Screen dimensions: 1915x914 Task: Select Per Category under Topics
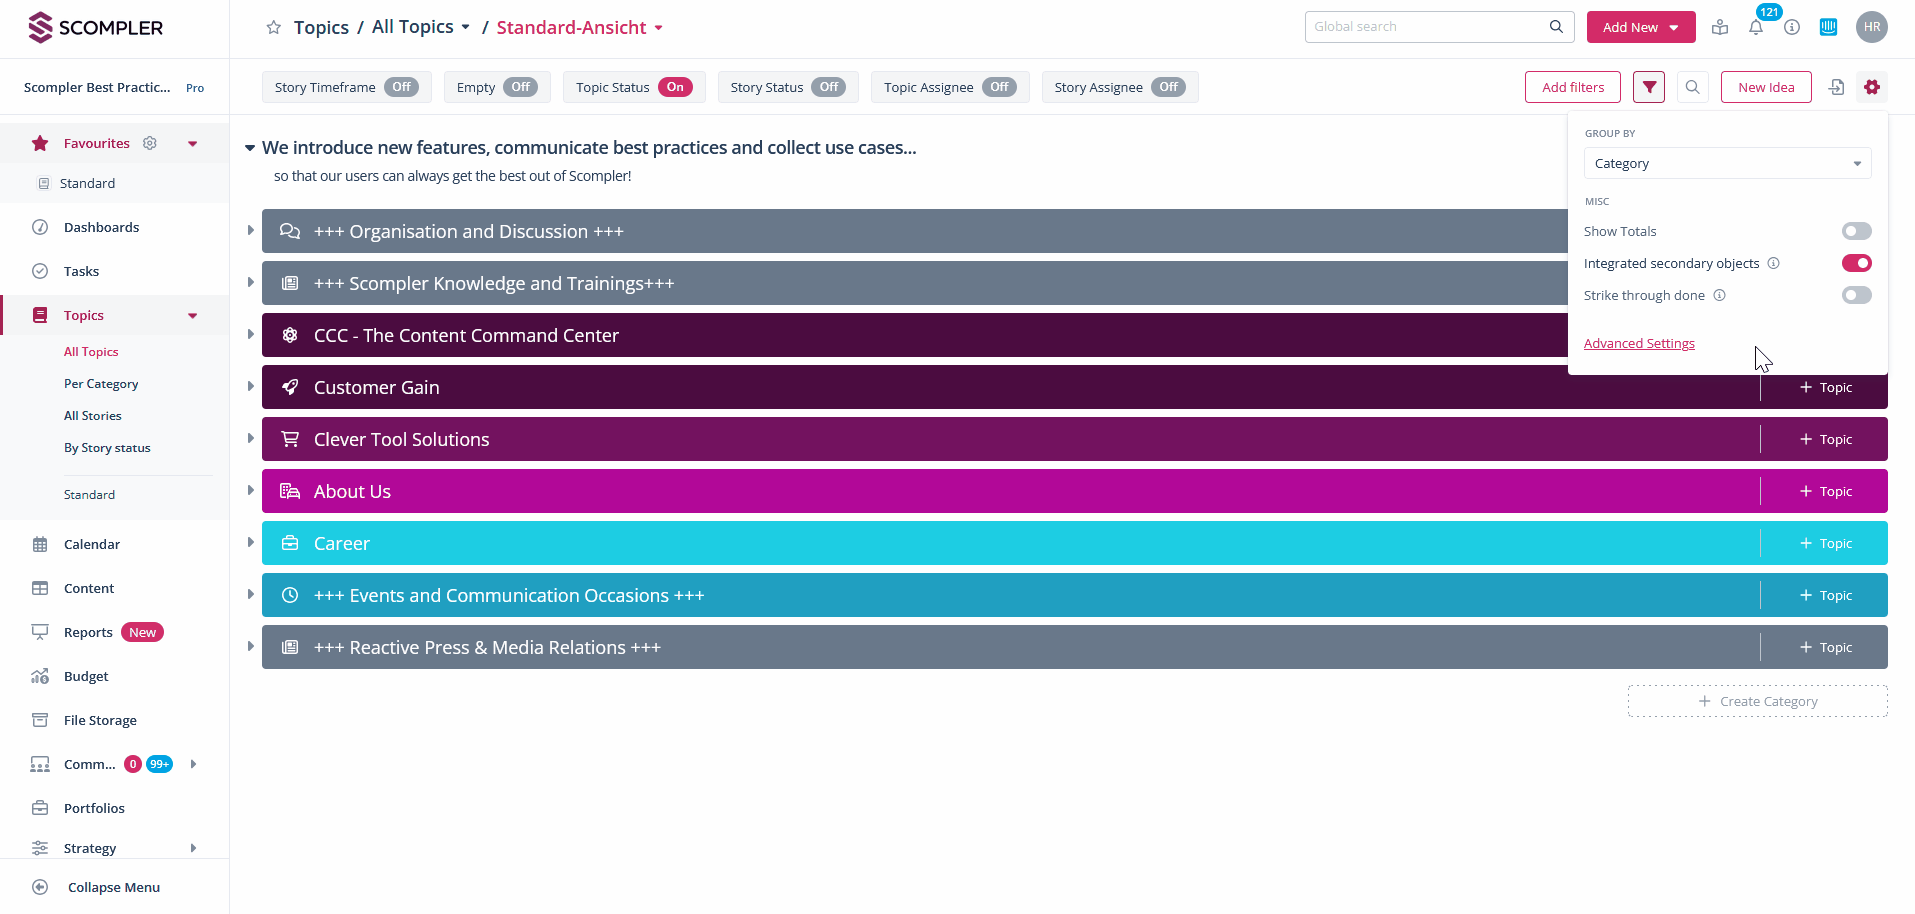point(101,384)
